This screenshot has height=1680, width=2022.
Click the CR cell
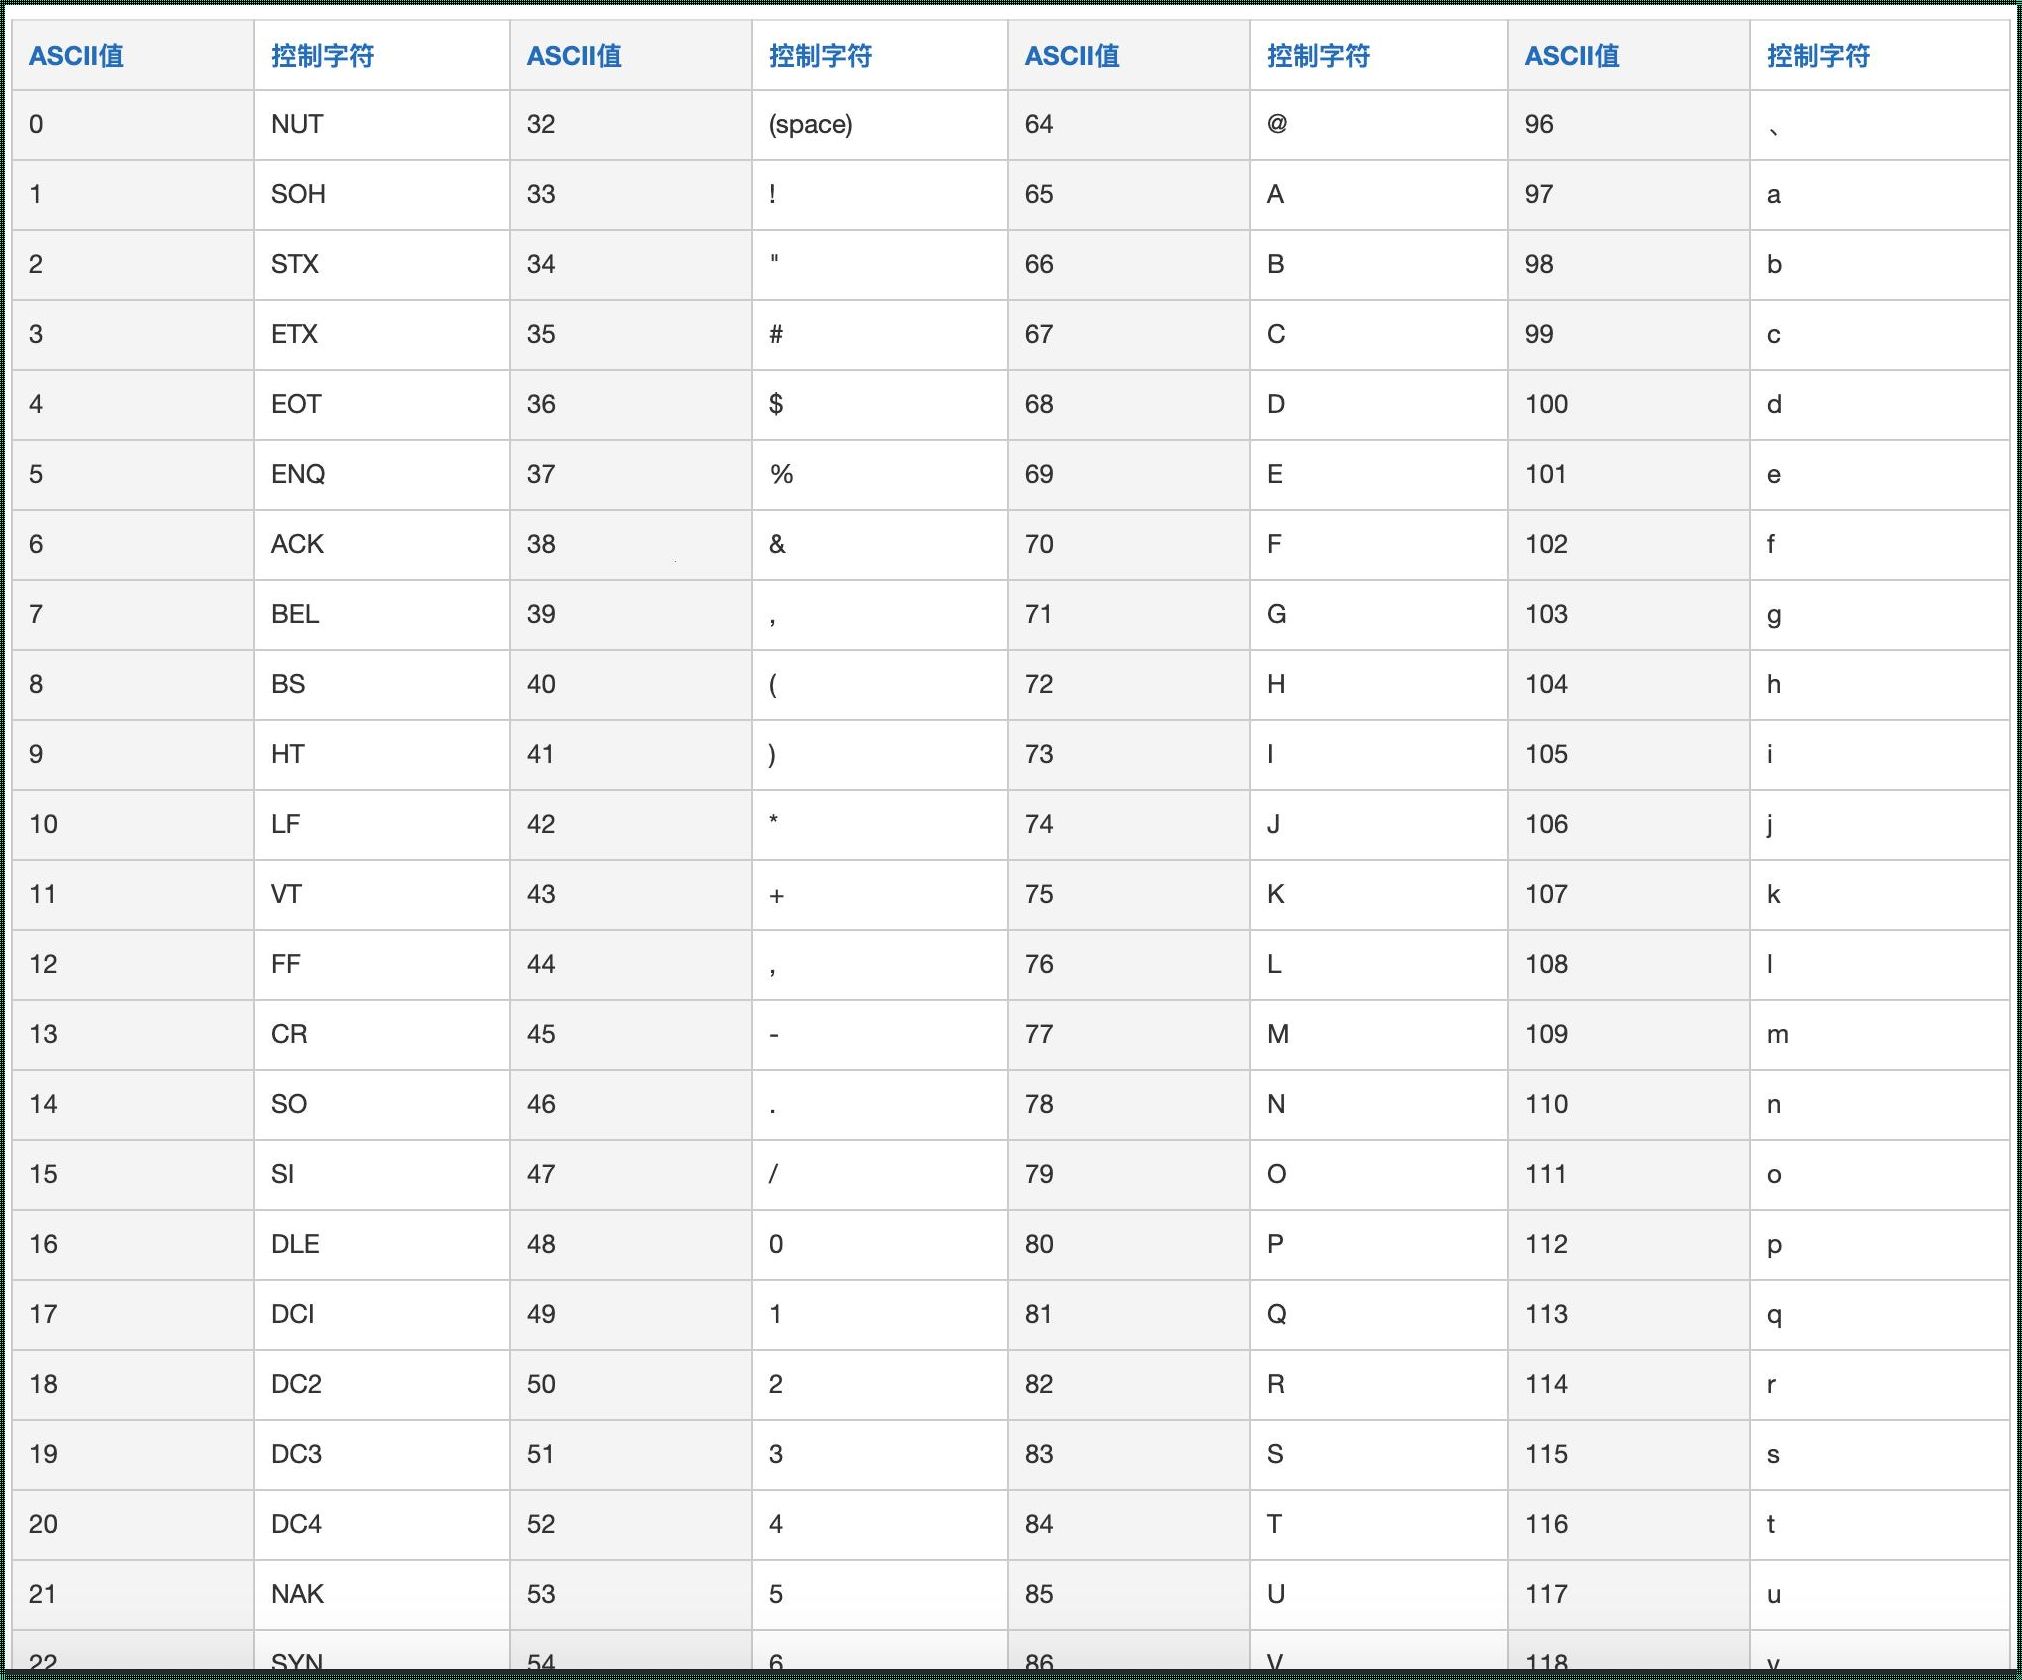[382, 1035]
